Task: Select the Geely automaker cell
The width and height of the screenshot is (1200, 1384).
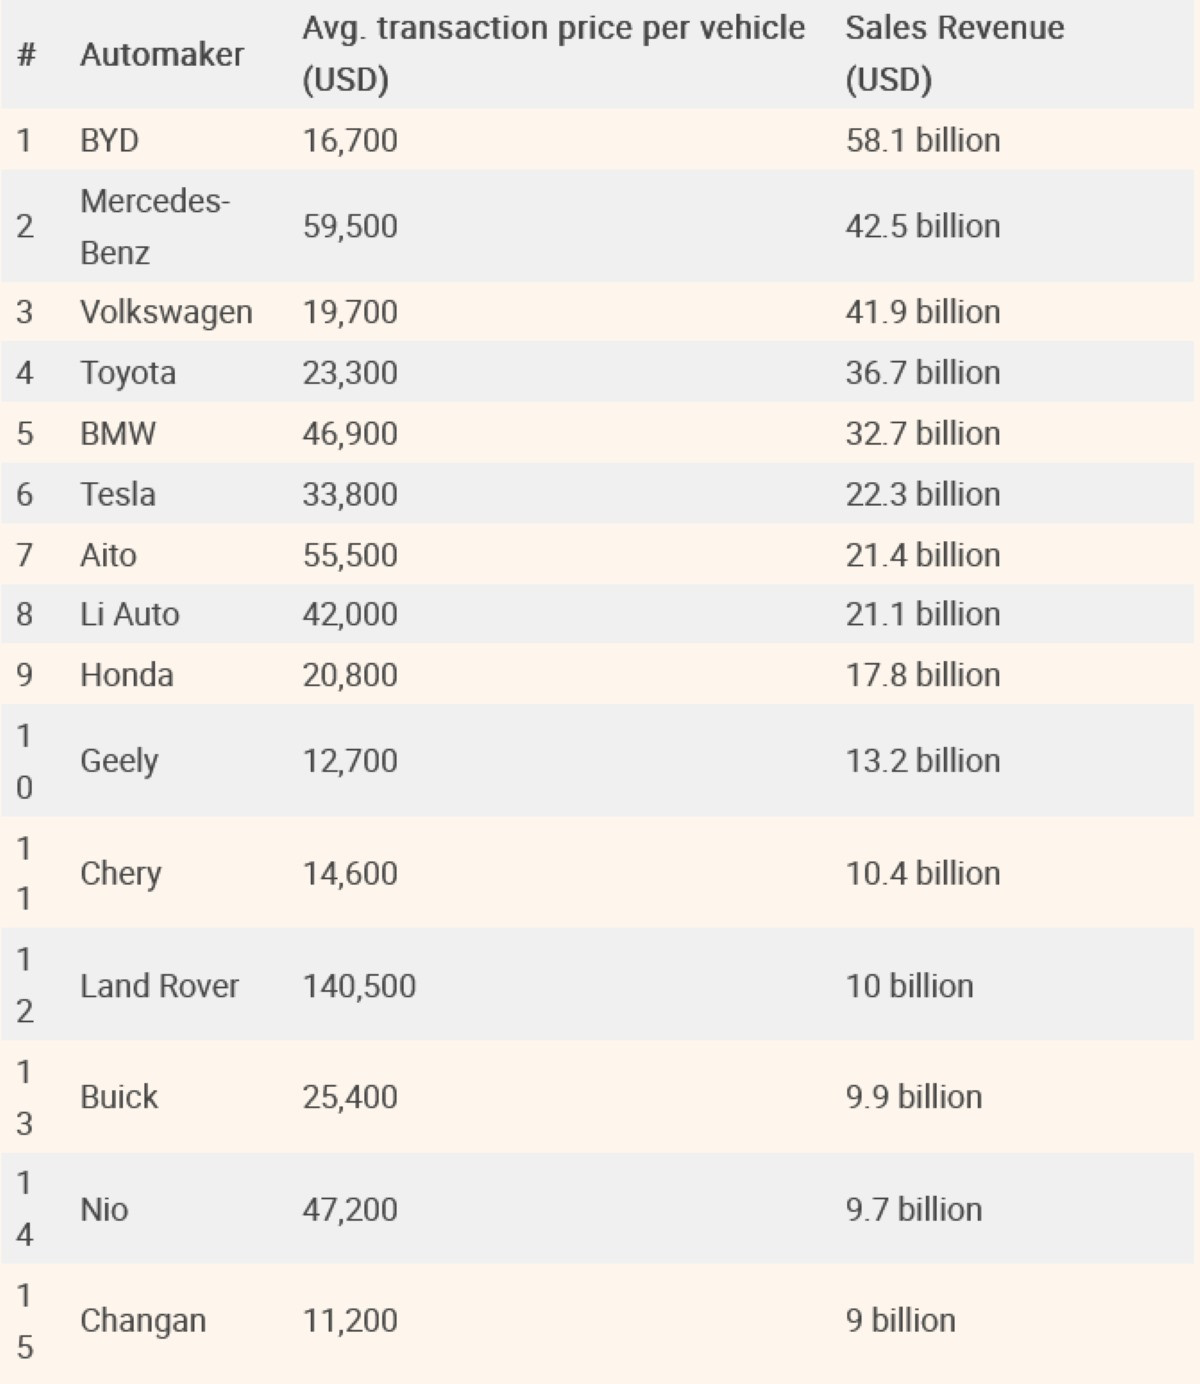Action: tap(118, 761)
